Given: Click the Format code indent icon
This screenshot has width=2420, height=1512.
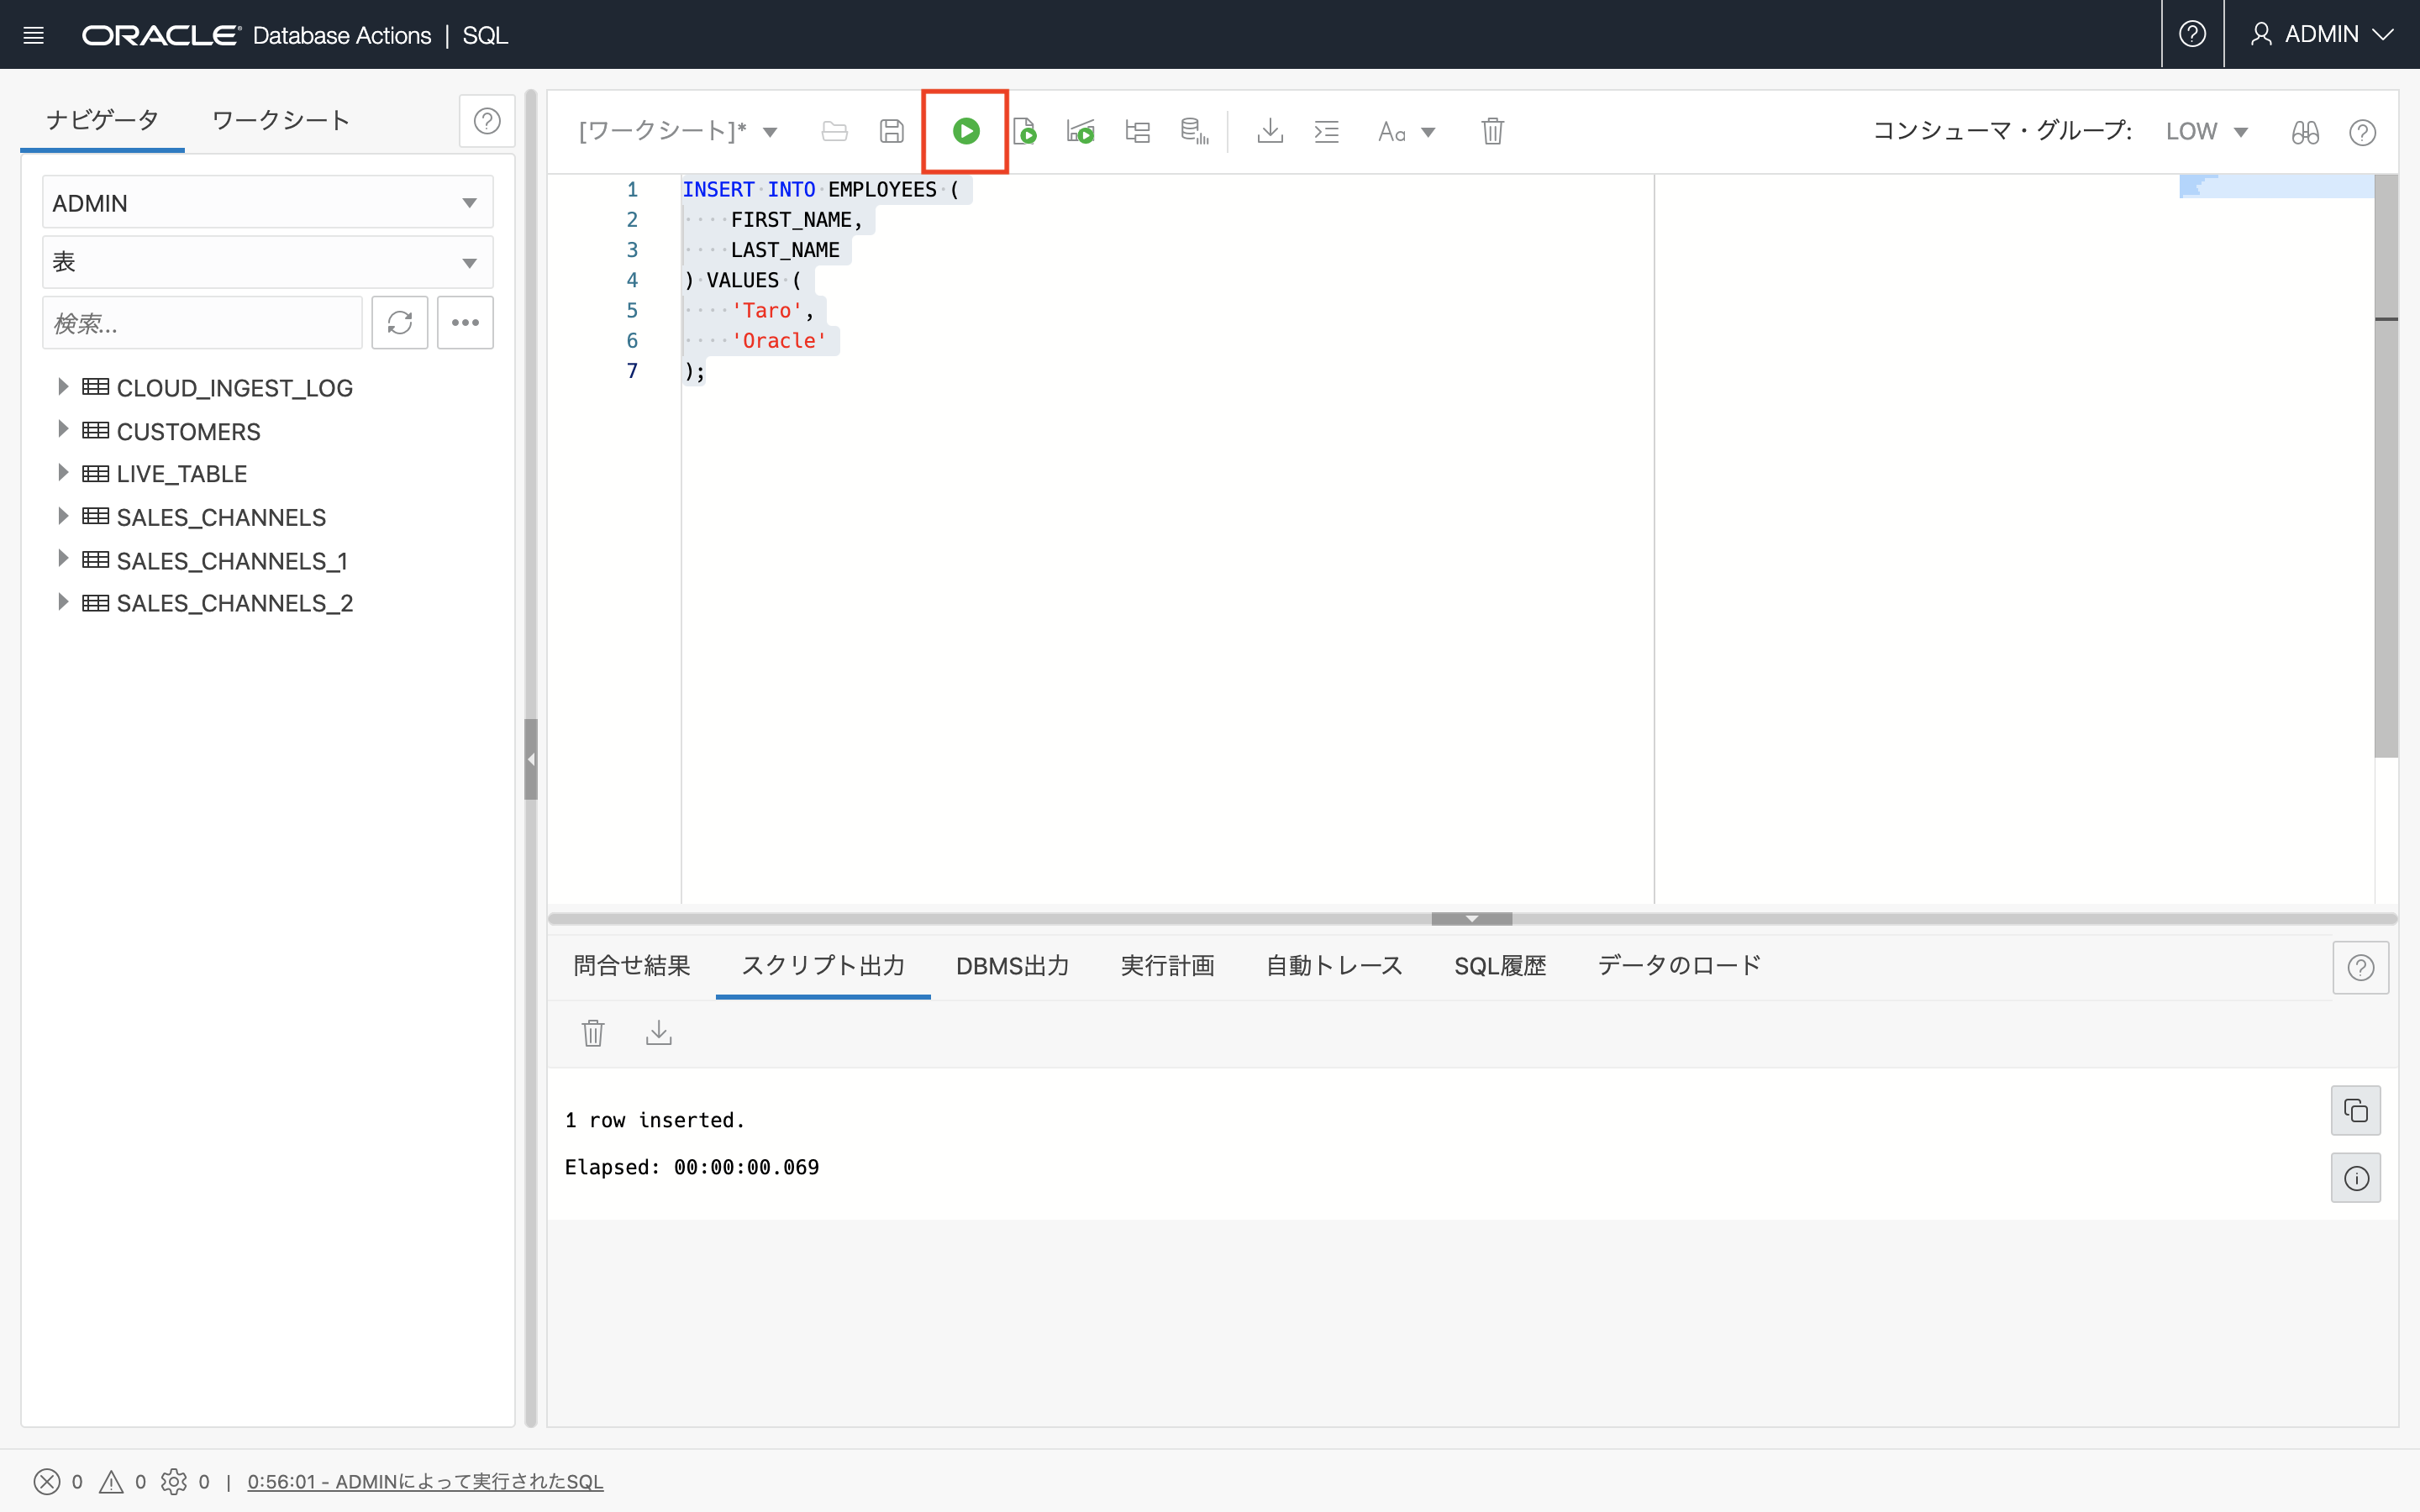Looking at the screenshot, I should point(1326,131).
